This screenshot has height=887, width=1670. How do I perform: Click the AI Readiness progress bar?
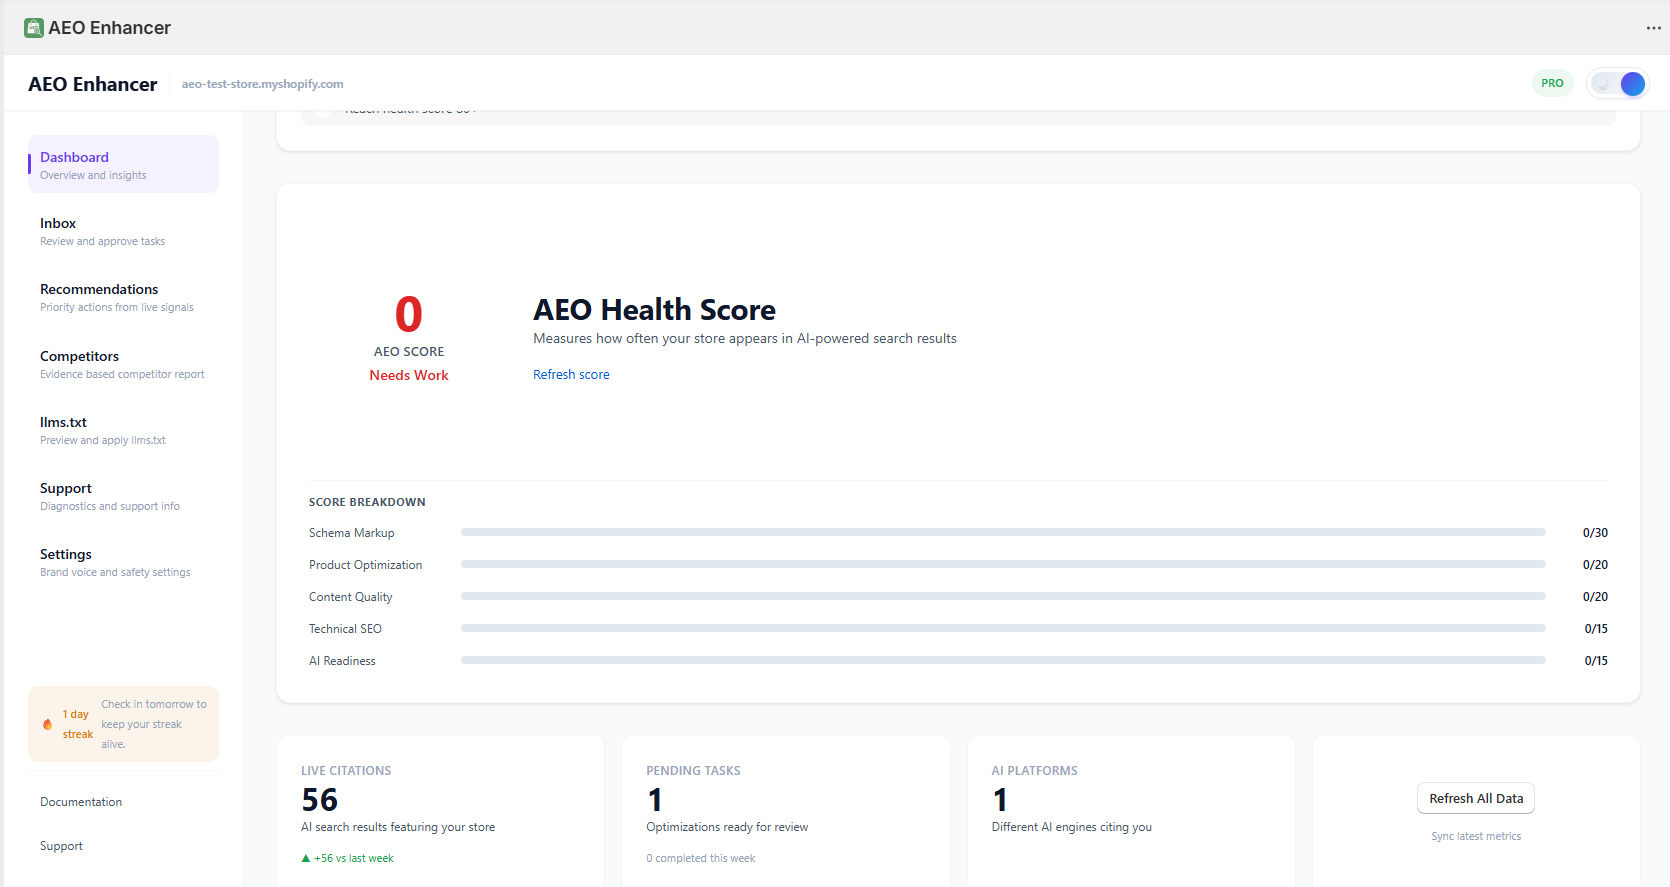(x=1003, y=661)
